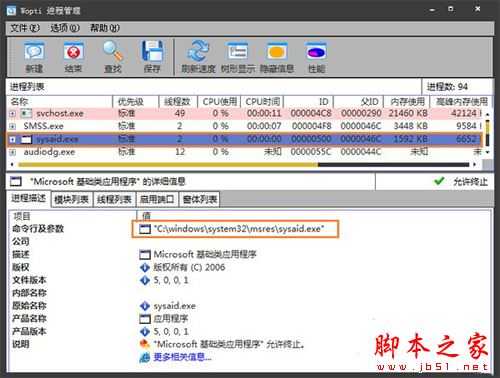Sort by the 优先级 column header
500x378 pixels.
pos(135,102)
